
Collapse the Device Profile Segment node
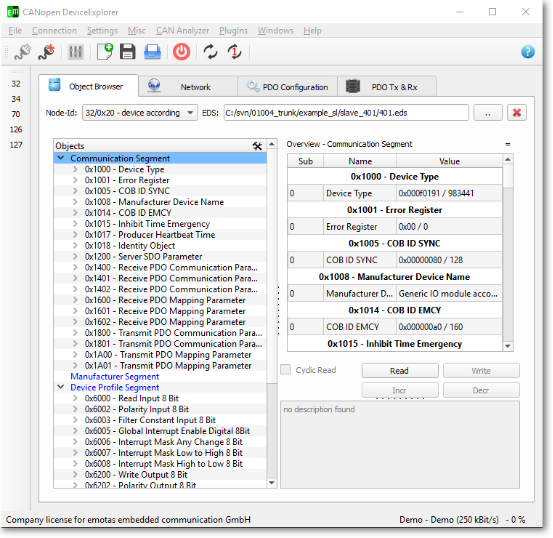61,387
